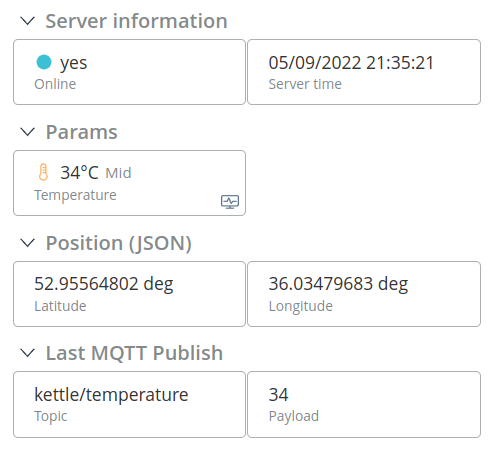Click the Mid temperature level label
Image resolution: width=501 pixels, height=455 pixels.
coord(118,173)
